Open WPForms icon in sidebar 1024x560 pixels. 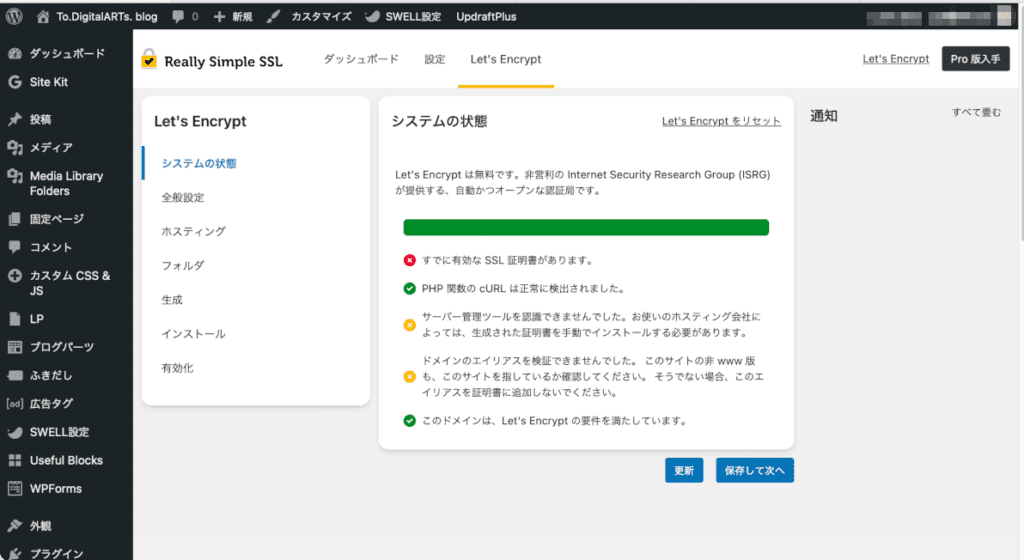[x=14, y=488]
